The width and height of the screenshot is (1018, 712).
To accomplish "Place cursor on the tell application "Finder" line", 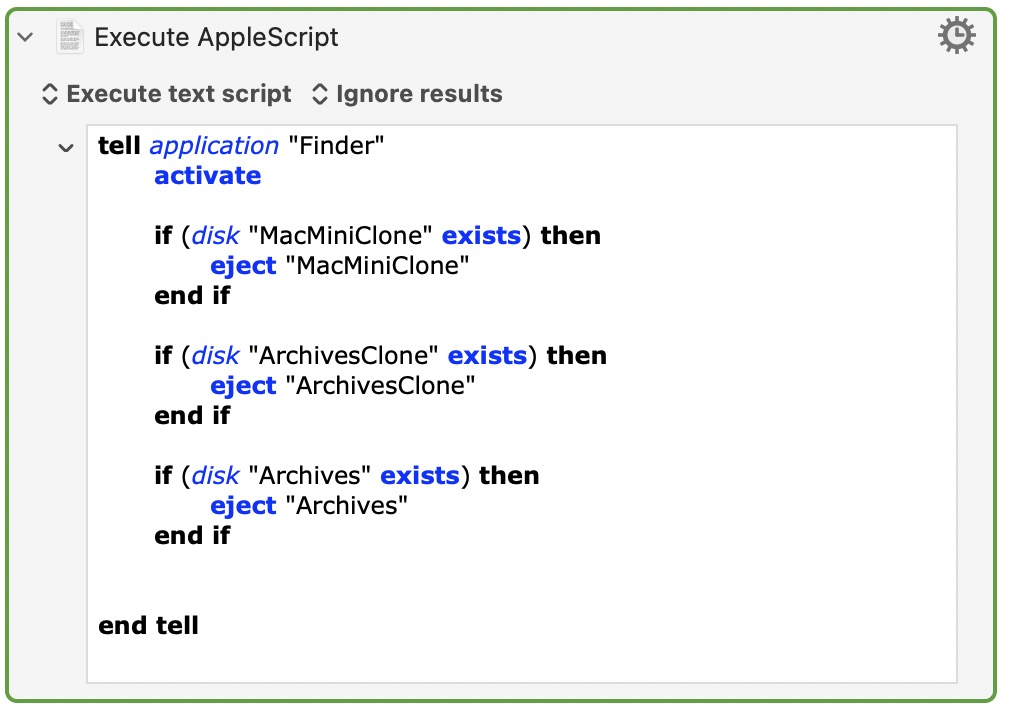I will (241, 146).
